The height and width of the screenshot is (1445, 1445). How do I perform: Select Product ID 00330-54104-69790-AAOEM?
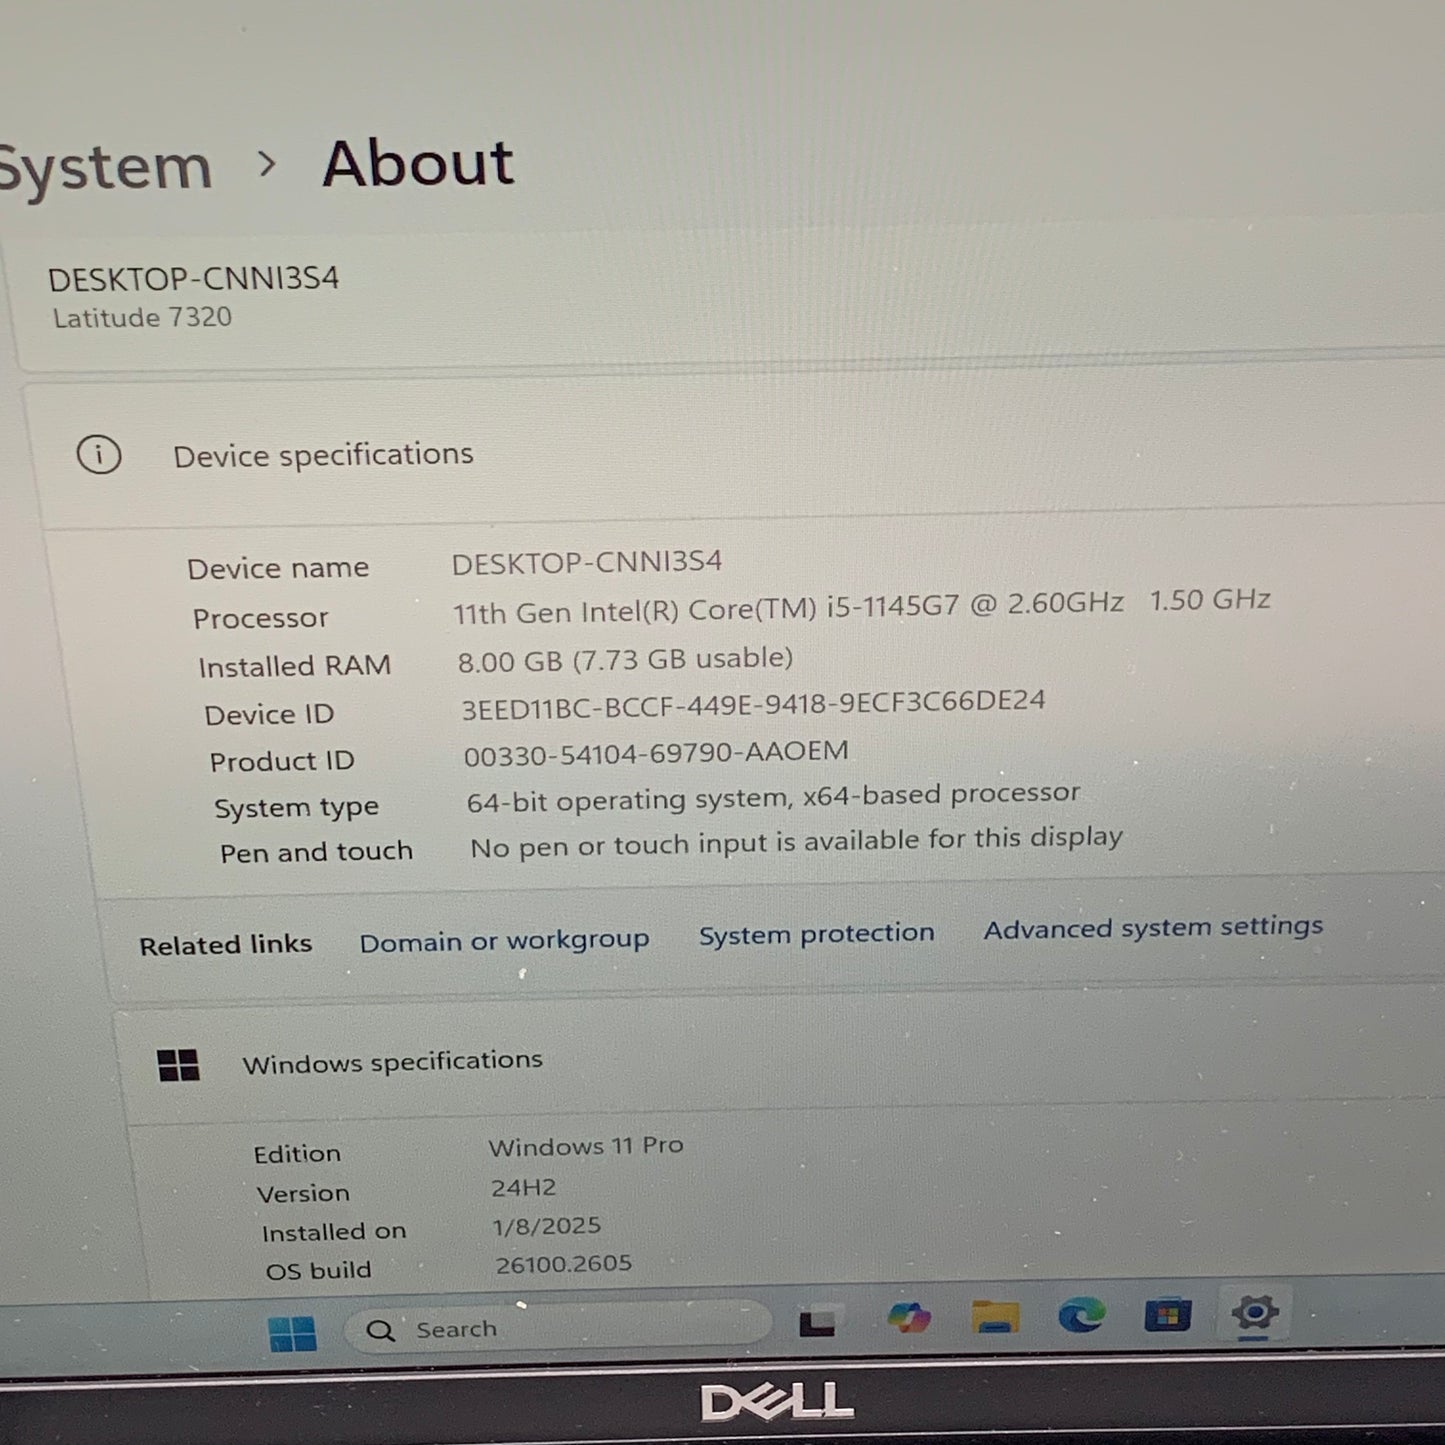pos(656,753)
